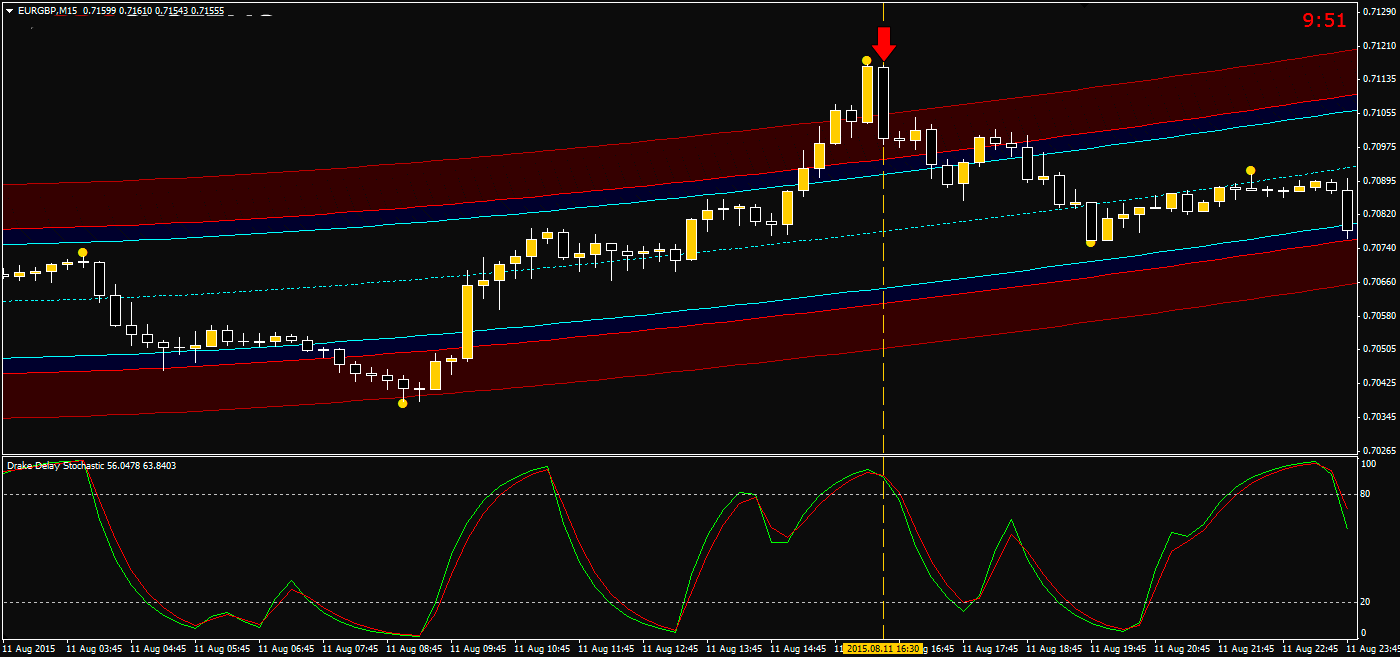1400x657 pixels.
Task: Click the yellow dot under the 19:15 candle
Action: point(1090,242)
